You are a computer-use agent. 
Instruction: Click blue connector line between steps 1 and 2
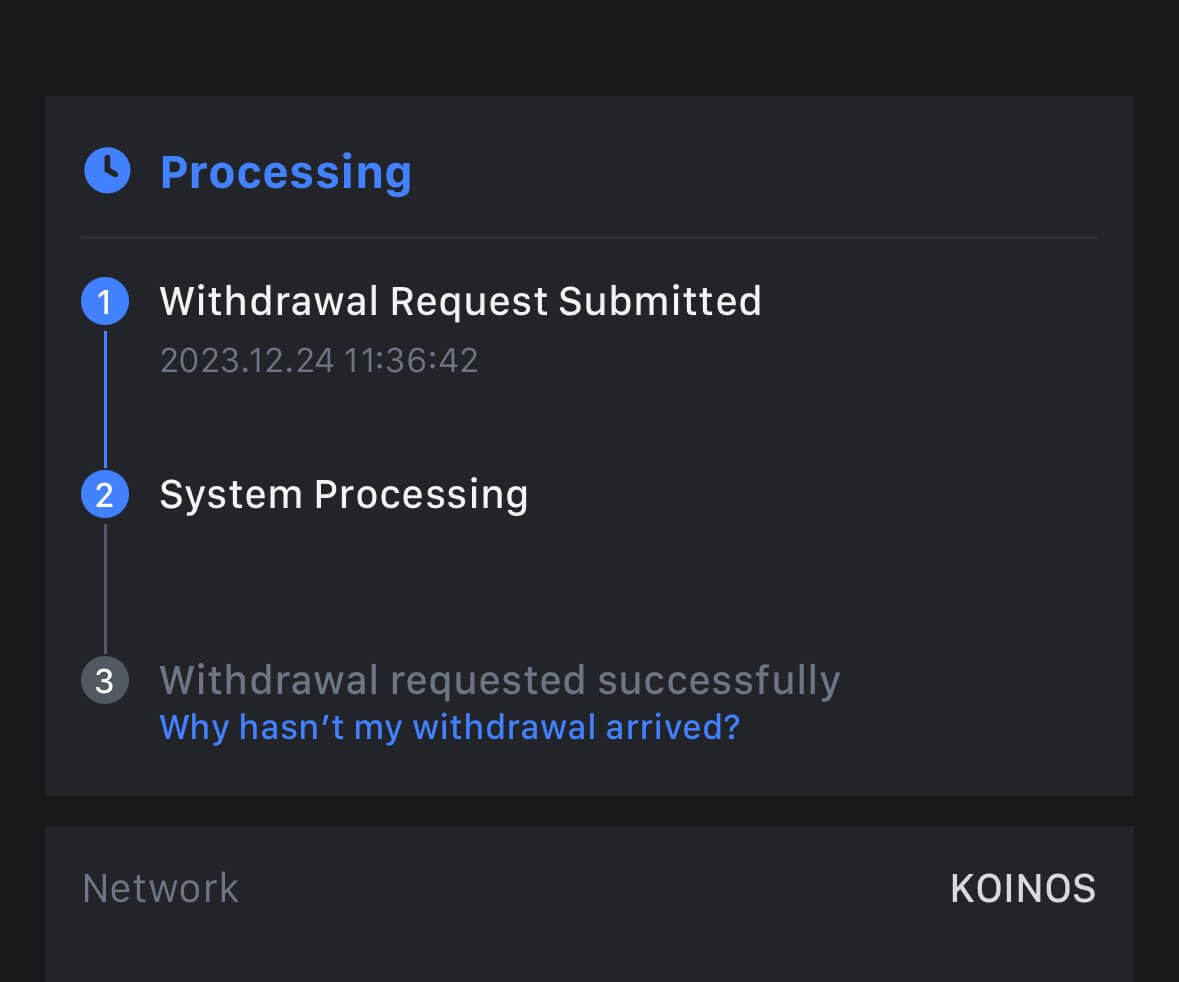tap(105, 398)
